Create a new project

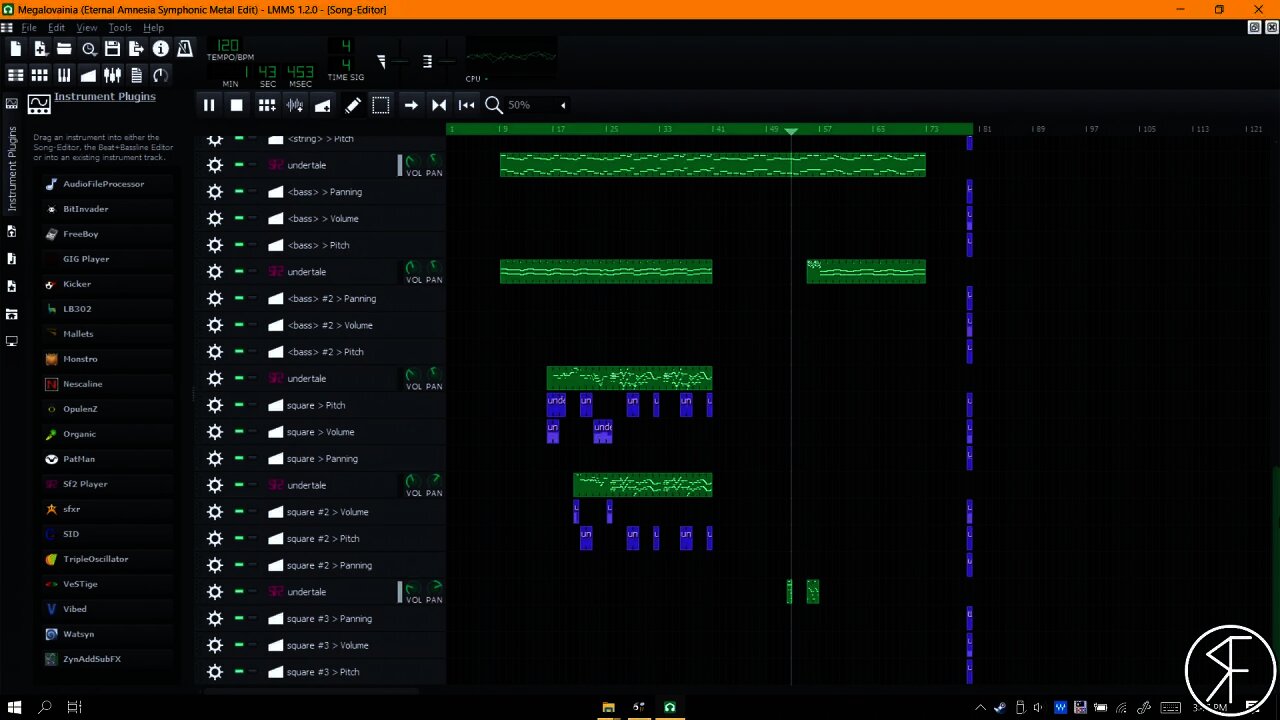pyautogui.click(x=16, y=48)
